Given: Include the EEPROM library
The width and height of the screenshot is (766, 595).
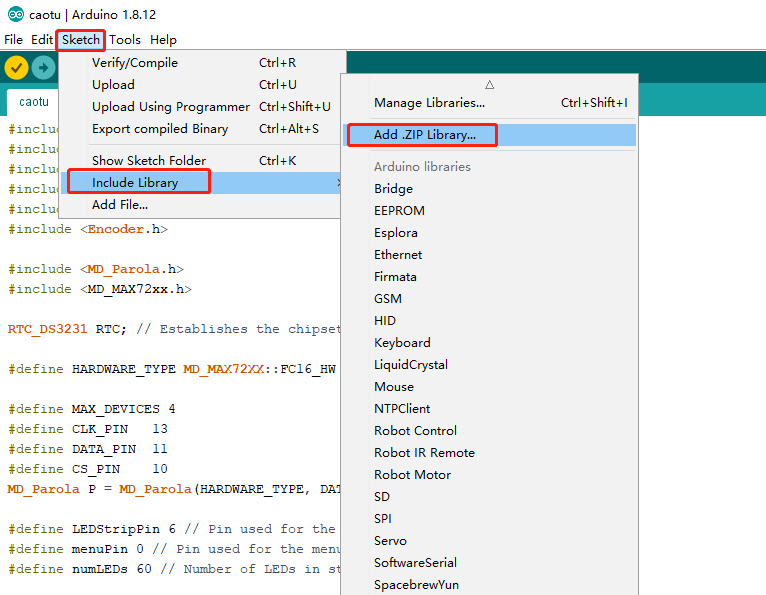Looking at the screenshot, I should pyautogui.click(x=489, y=211).
